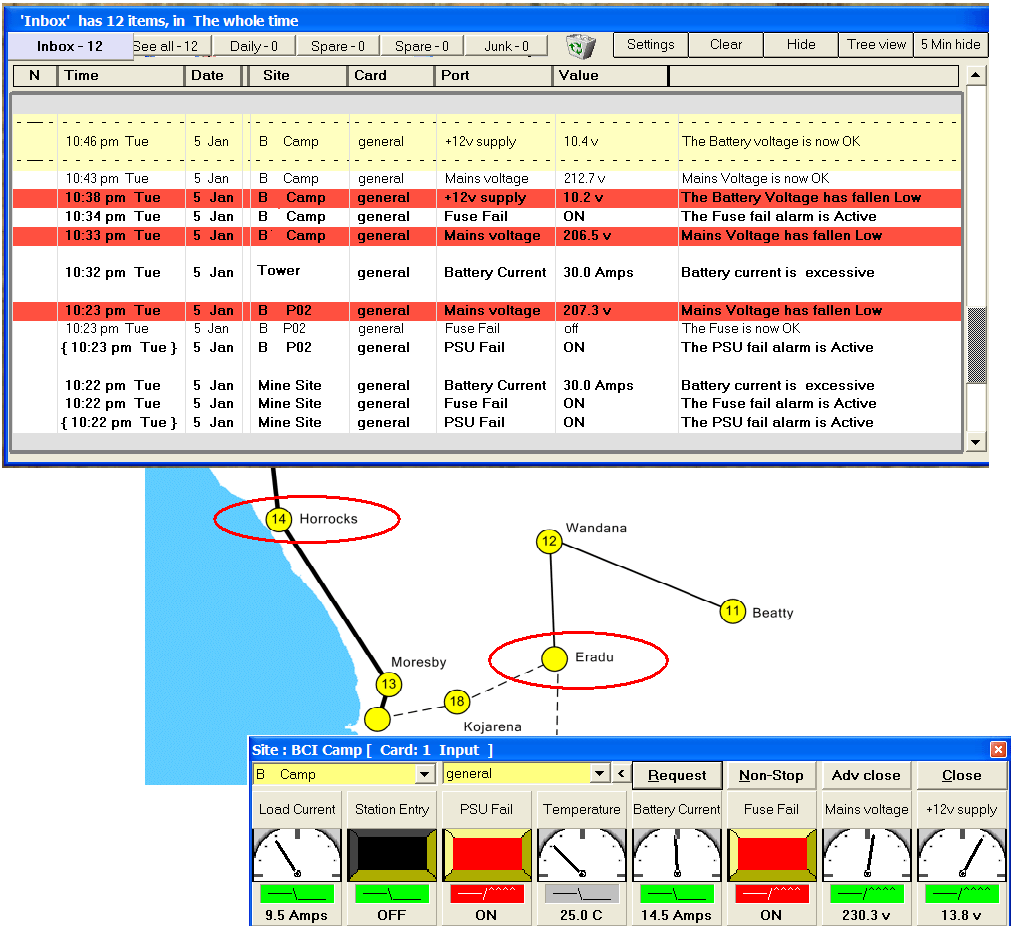Click the recycle bin icon in toolbar

click(x=580, y=46)
